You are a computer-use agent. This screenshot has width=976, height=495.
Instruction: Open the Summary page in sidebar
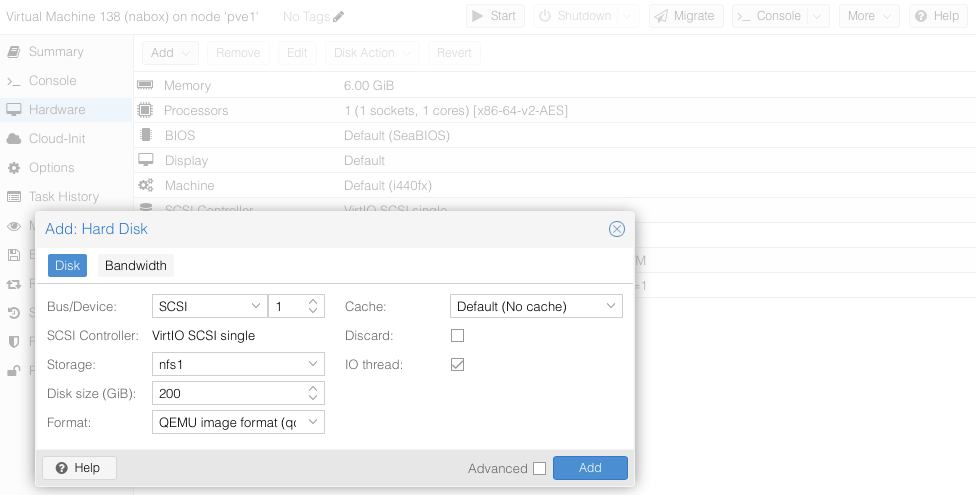click(x=56, y=52)
